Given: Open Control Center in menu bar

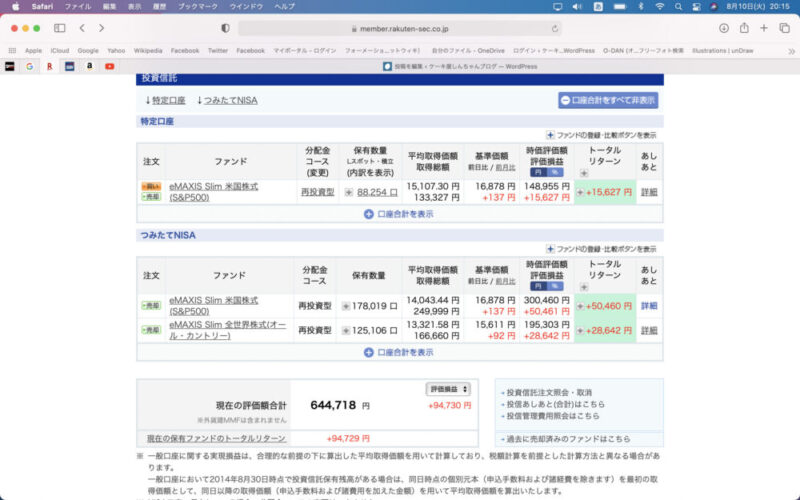Looking at the screenshot, I should (696, 7).
